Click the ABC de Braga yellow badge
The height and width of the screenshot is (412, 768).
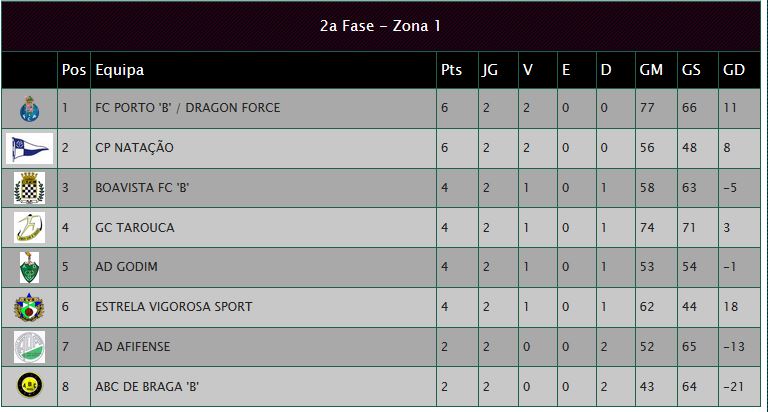29,385
